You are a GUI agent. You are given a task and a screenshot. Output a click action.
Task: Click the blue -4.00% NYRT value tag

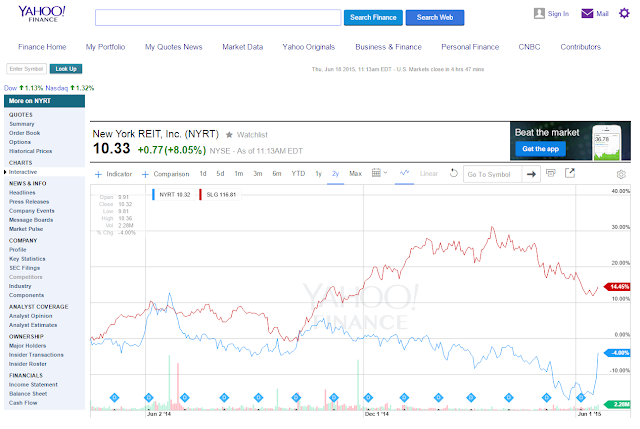617,353
